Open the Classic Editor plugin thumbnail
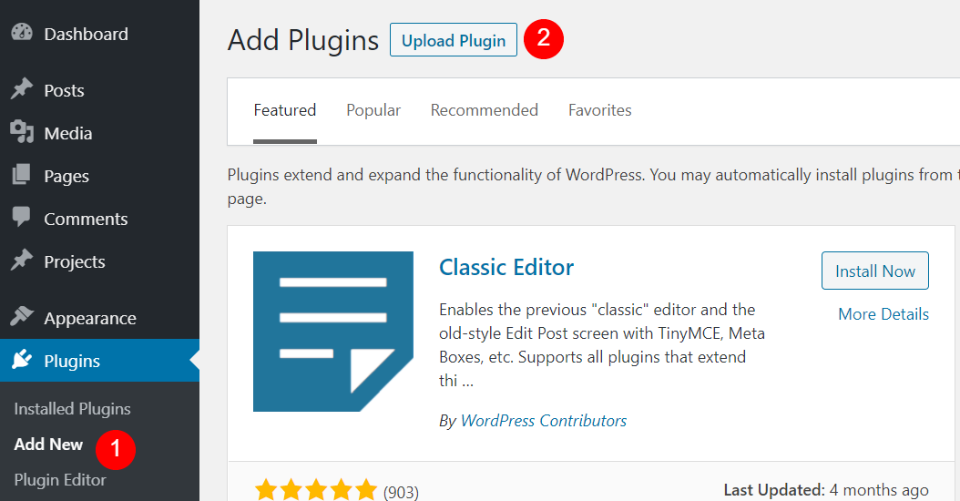The height and width of the screenshot is (501, 960). pos(332,331)
